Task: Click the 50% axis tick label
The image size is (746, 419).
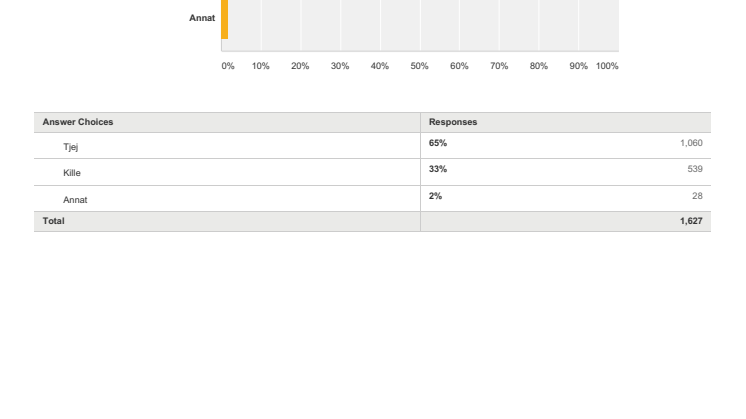Action: pyautogui.click(x=420, y=66)
